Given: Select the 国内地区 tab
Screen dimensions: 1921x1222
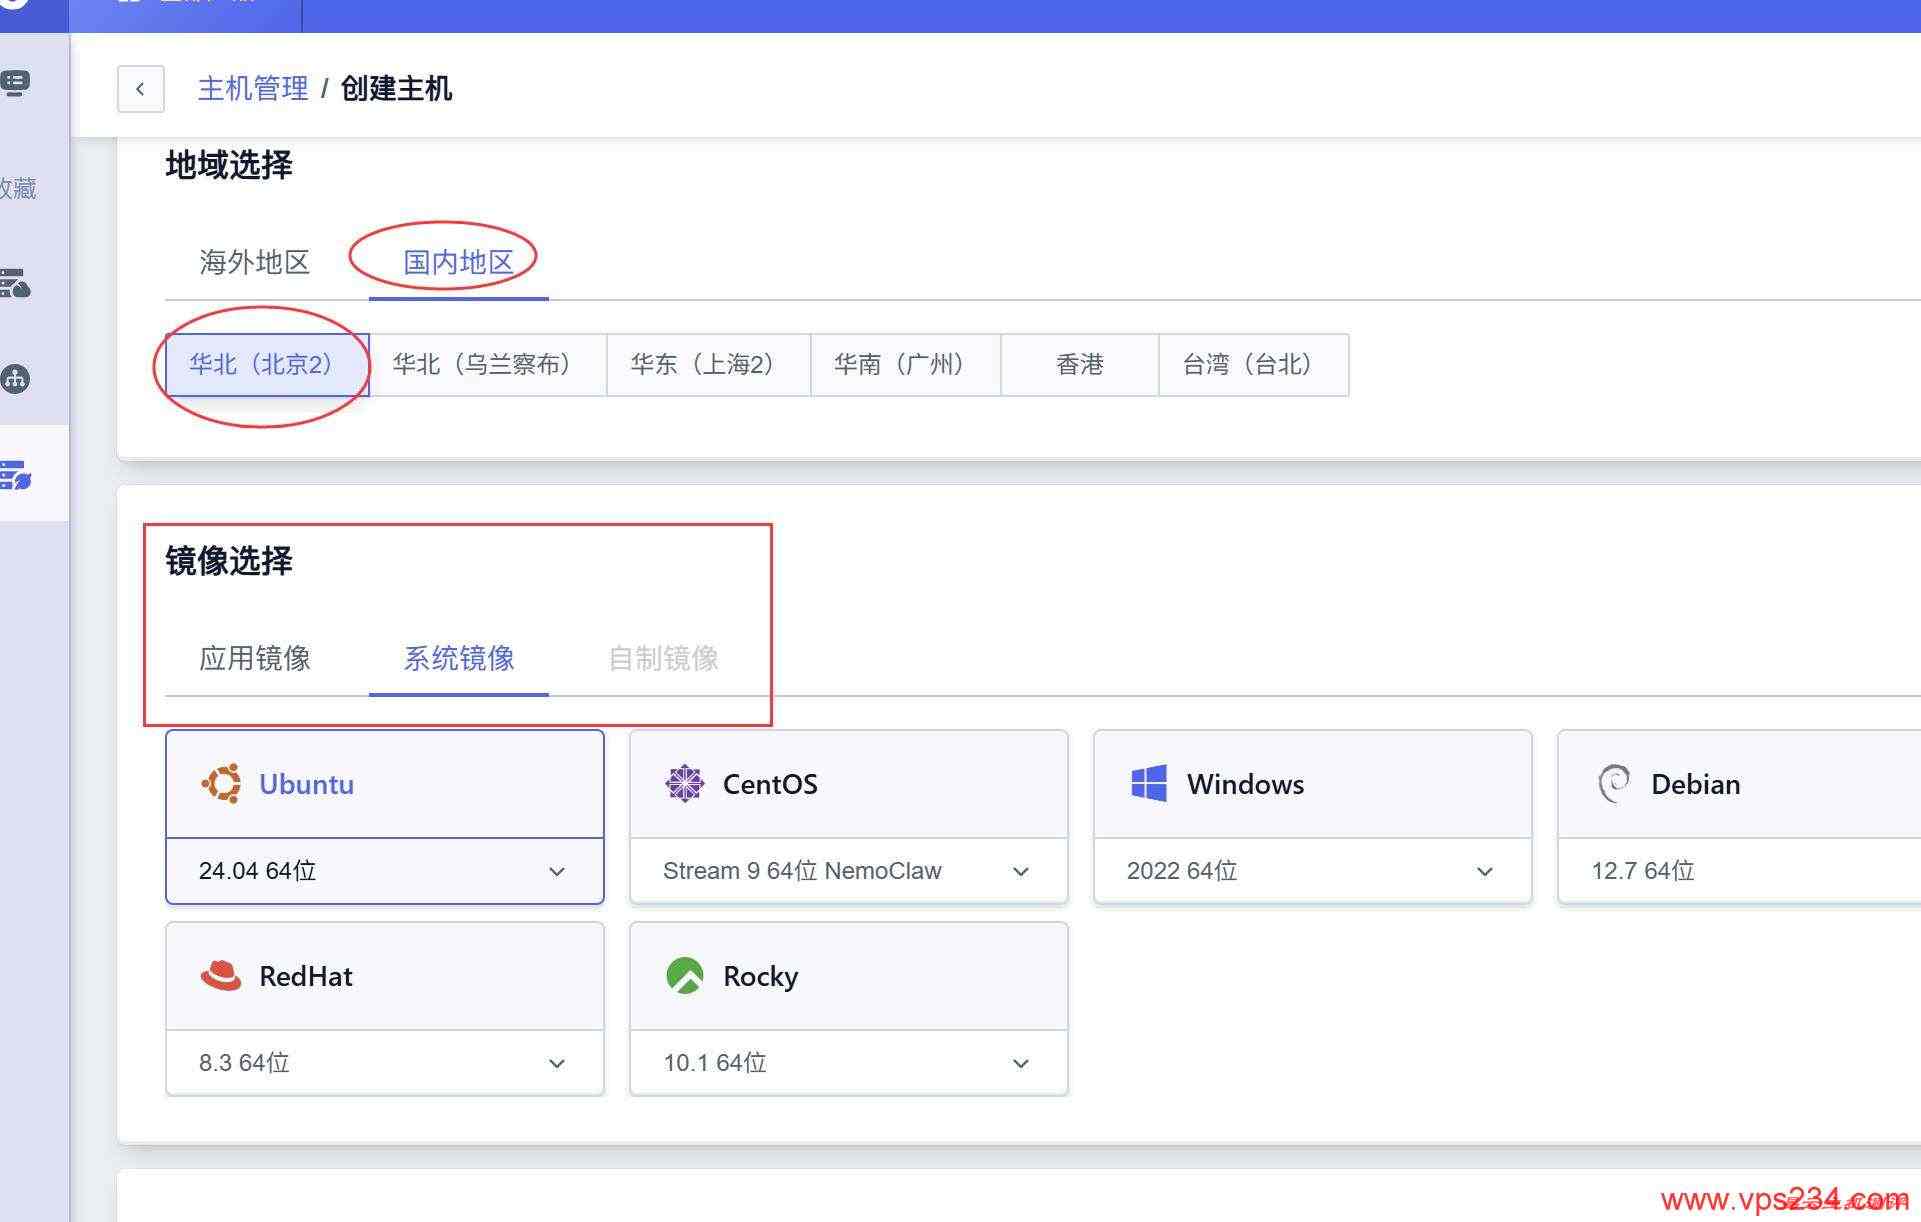Looking at the screenshot, I should tap(458, 262).
